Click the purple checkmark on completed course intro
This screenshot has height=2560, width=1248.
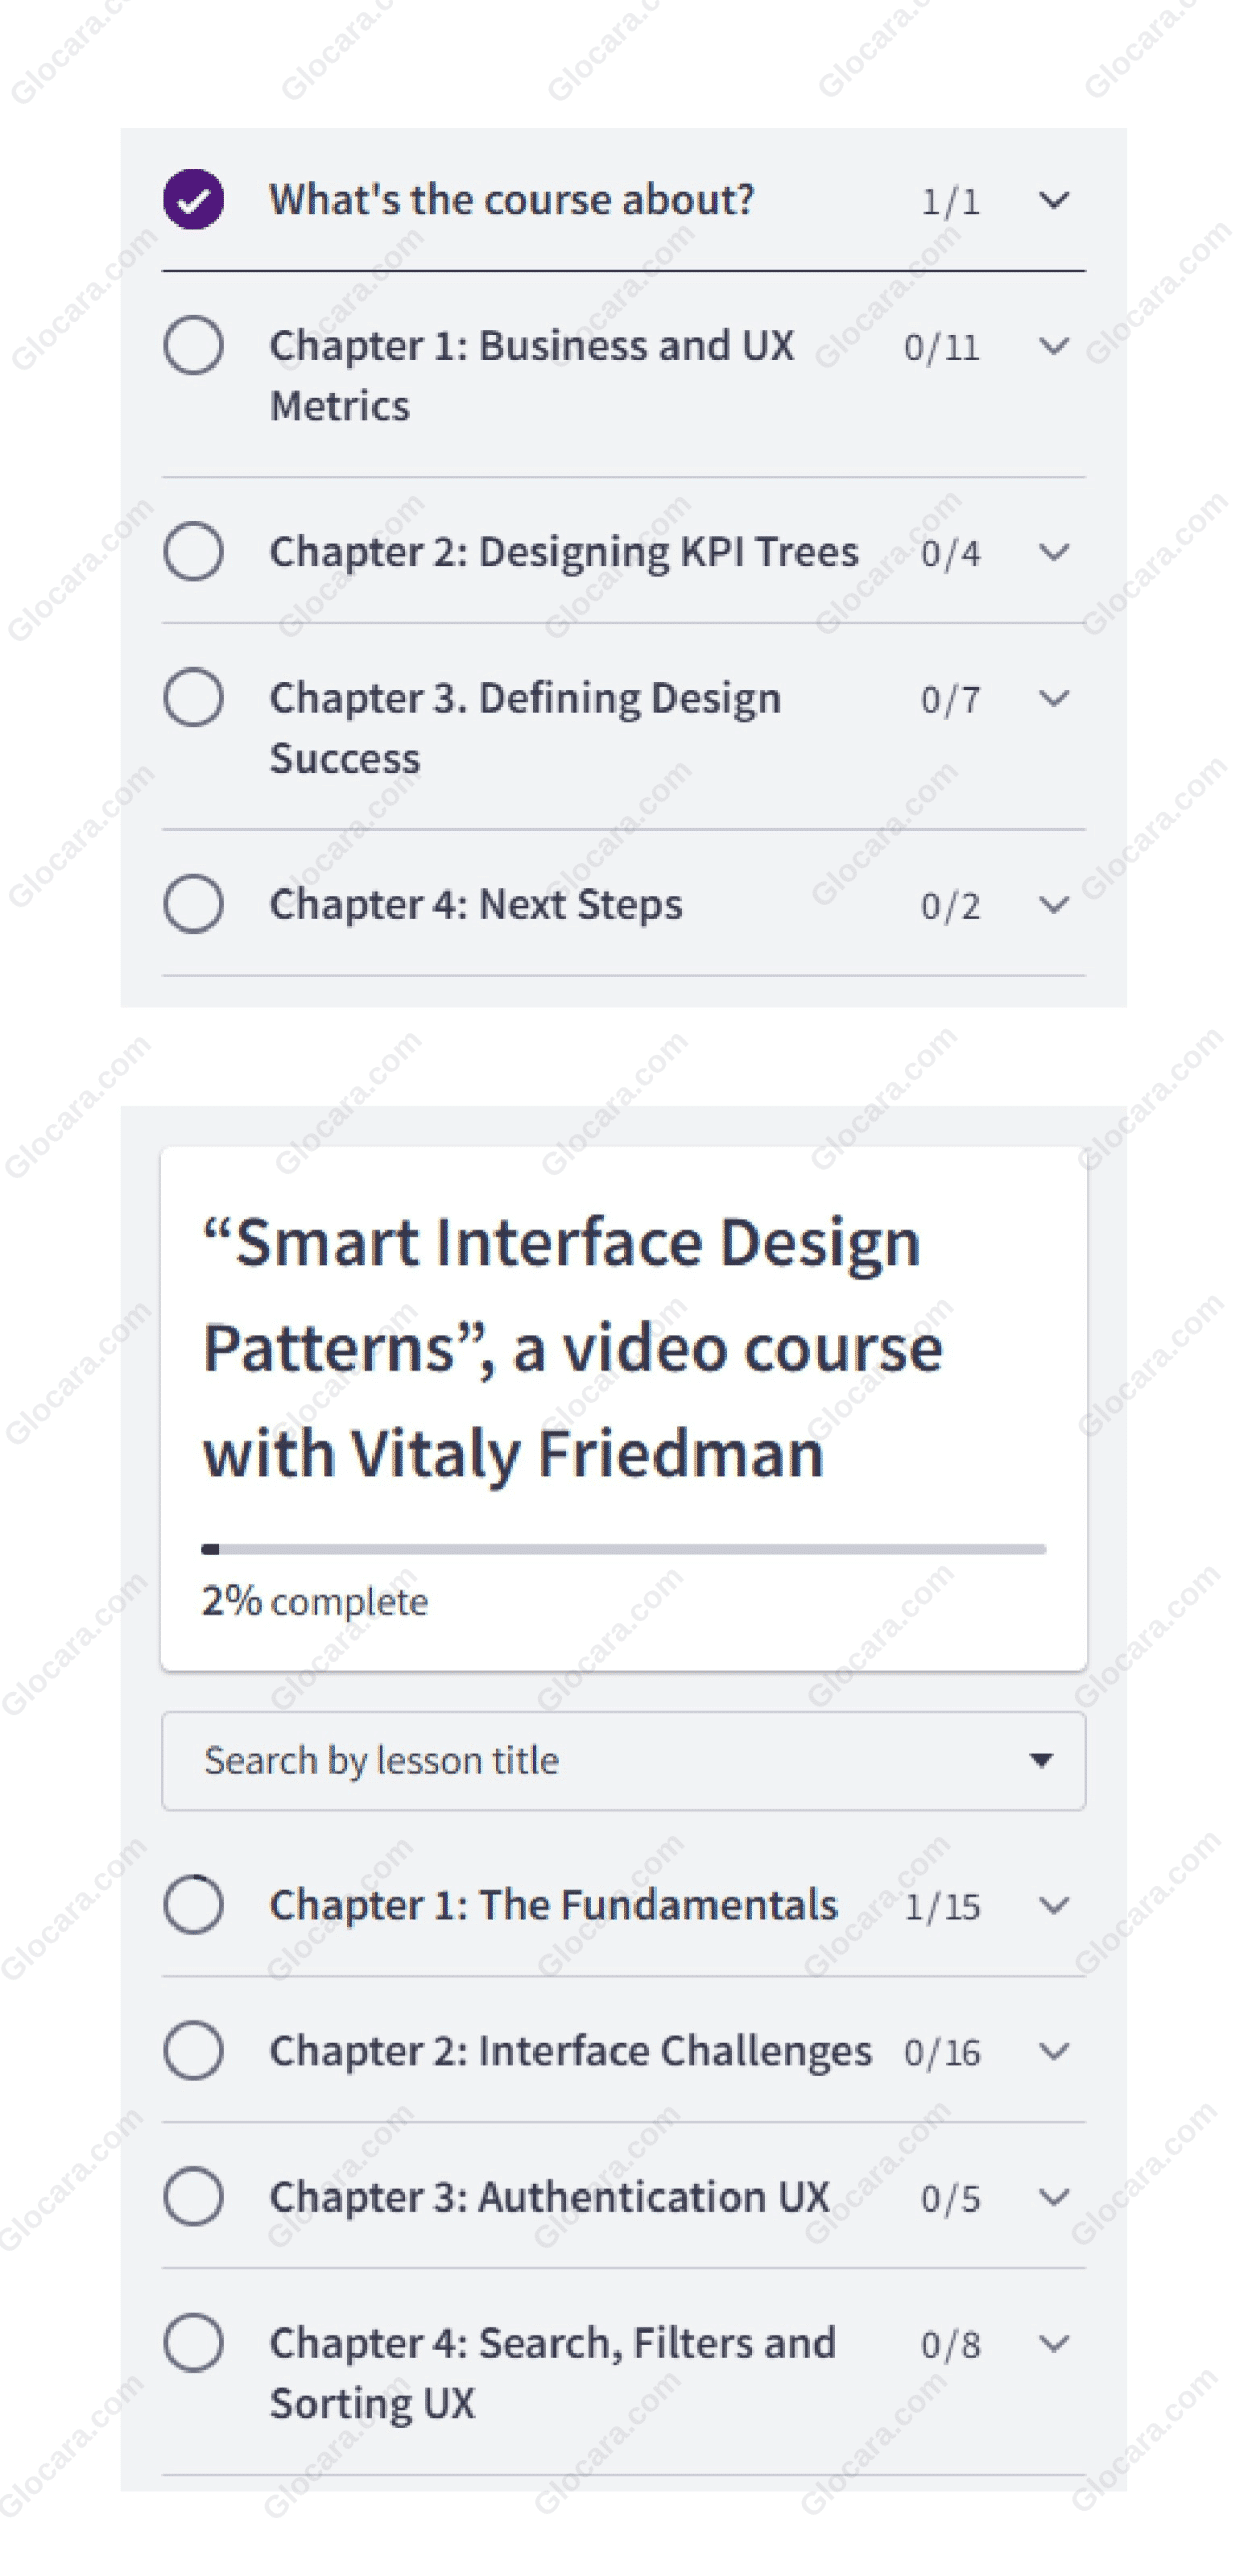coord(196,199)
